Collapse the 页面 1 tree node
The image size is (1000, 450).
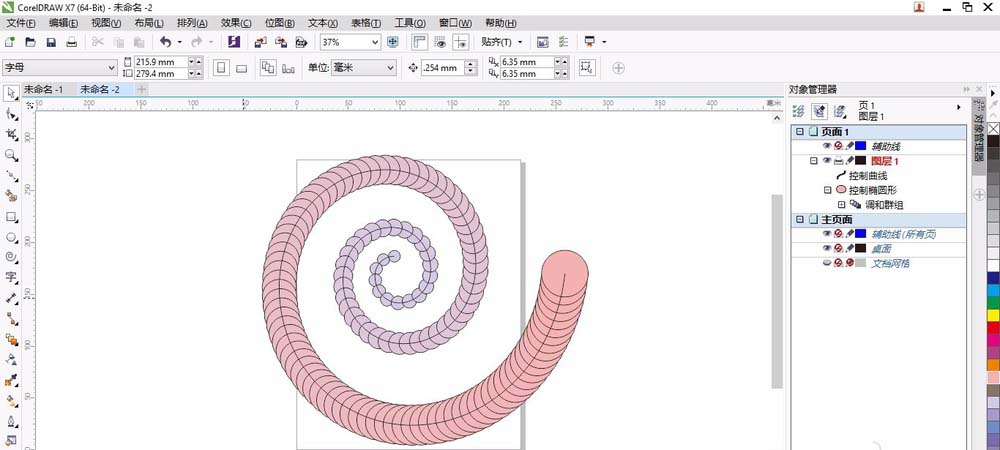tap(799, 132)
